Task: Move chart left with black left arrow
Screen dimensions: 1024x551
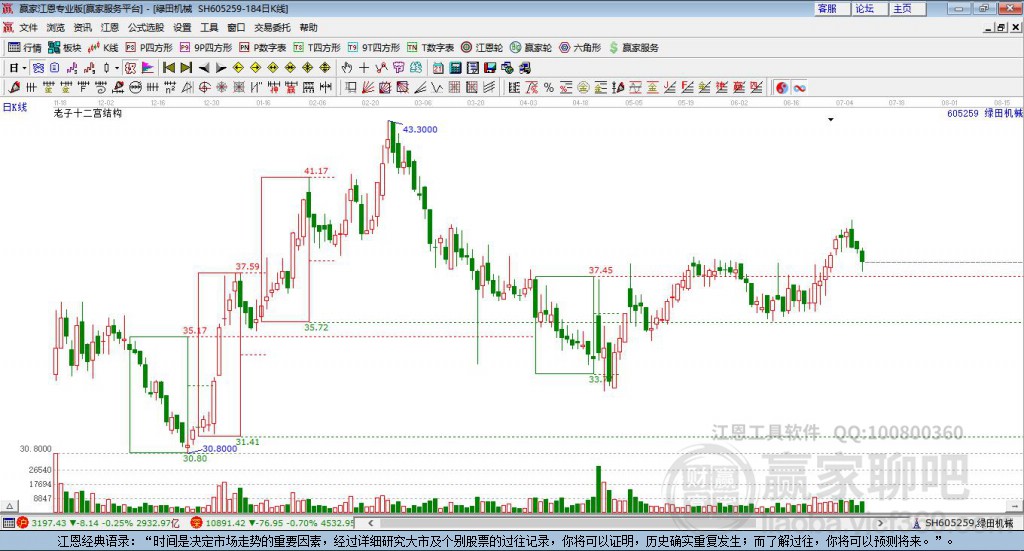Action: (x=204, y=68)
